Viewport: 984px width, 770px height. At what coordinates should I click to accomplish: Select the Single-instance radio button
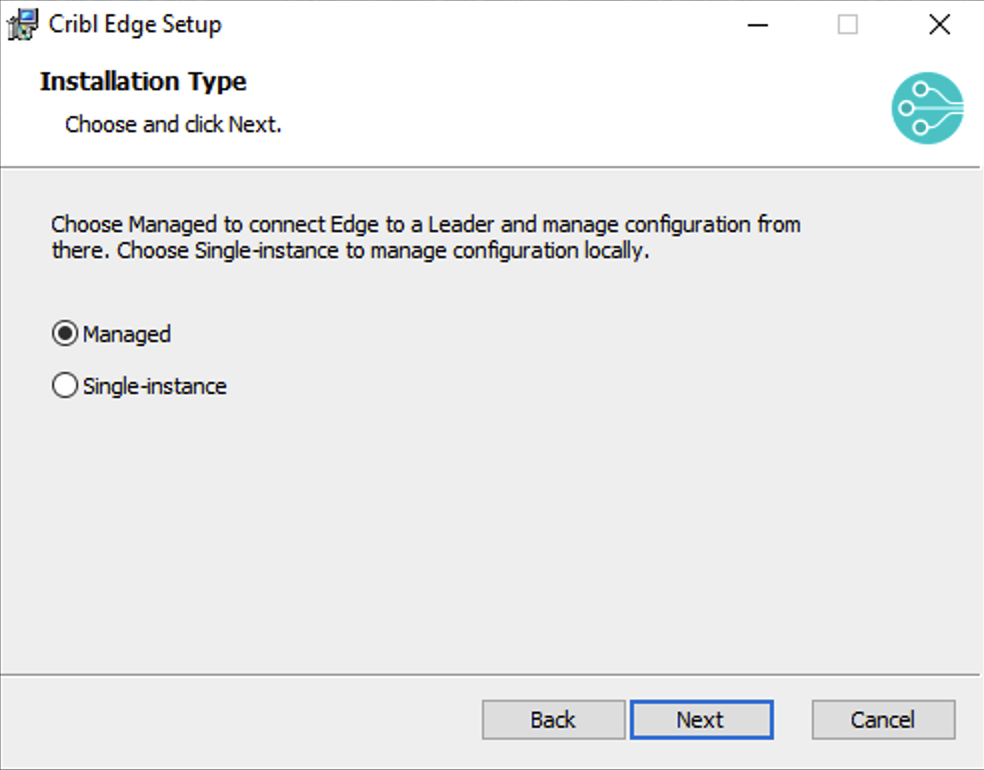pyautogui.click(x=64, y=385)
